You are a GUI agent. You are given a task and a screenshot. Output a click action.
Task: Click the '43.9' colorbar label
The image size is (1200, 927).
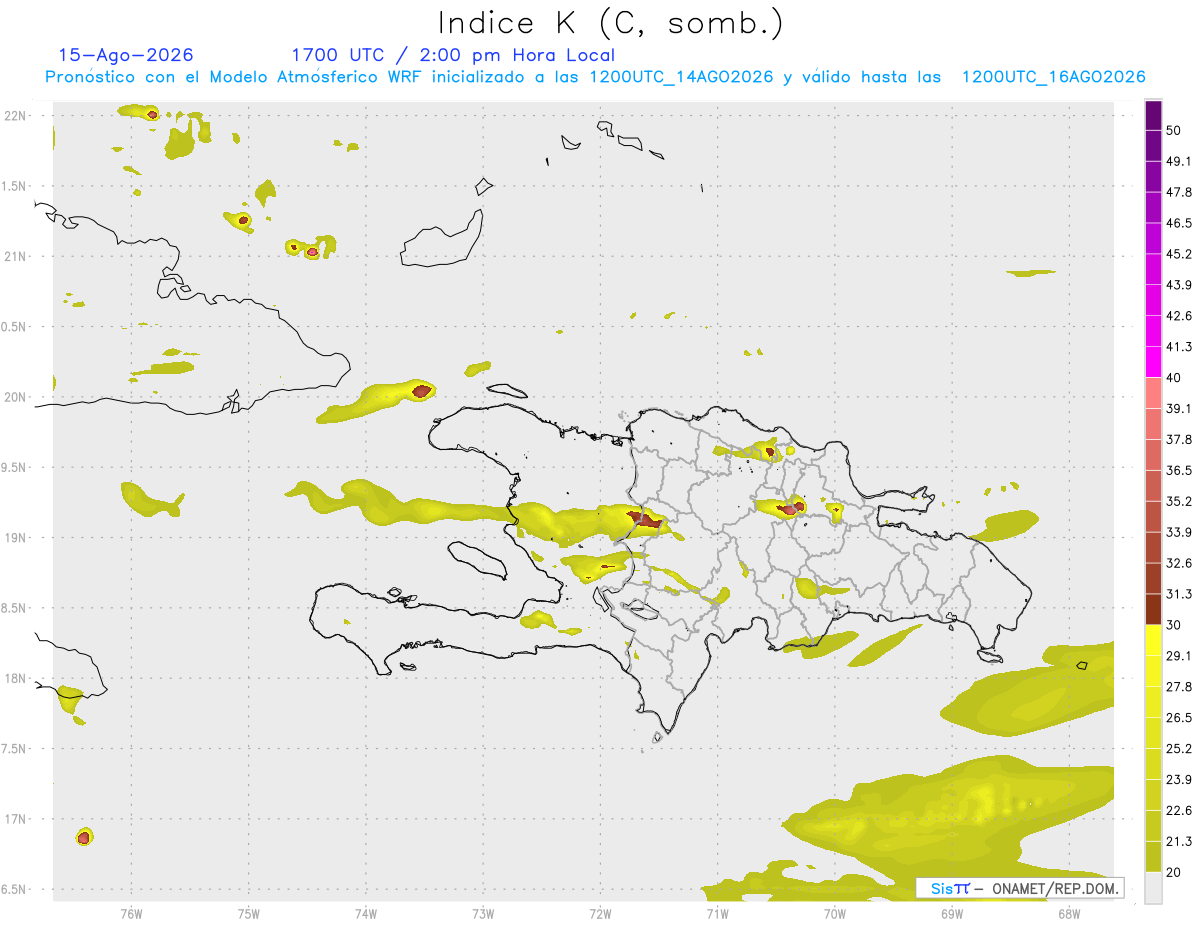coord(1179,285)
